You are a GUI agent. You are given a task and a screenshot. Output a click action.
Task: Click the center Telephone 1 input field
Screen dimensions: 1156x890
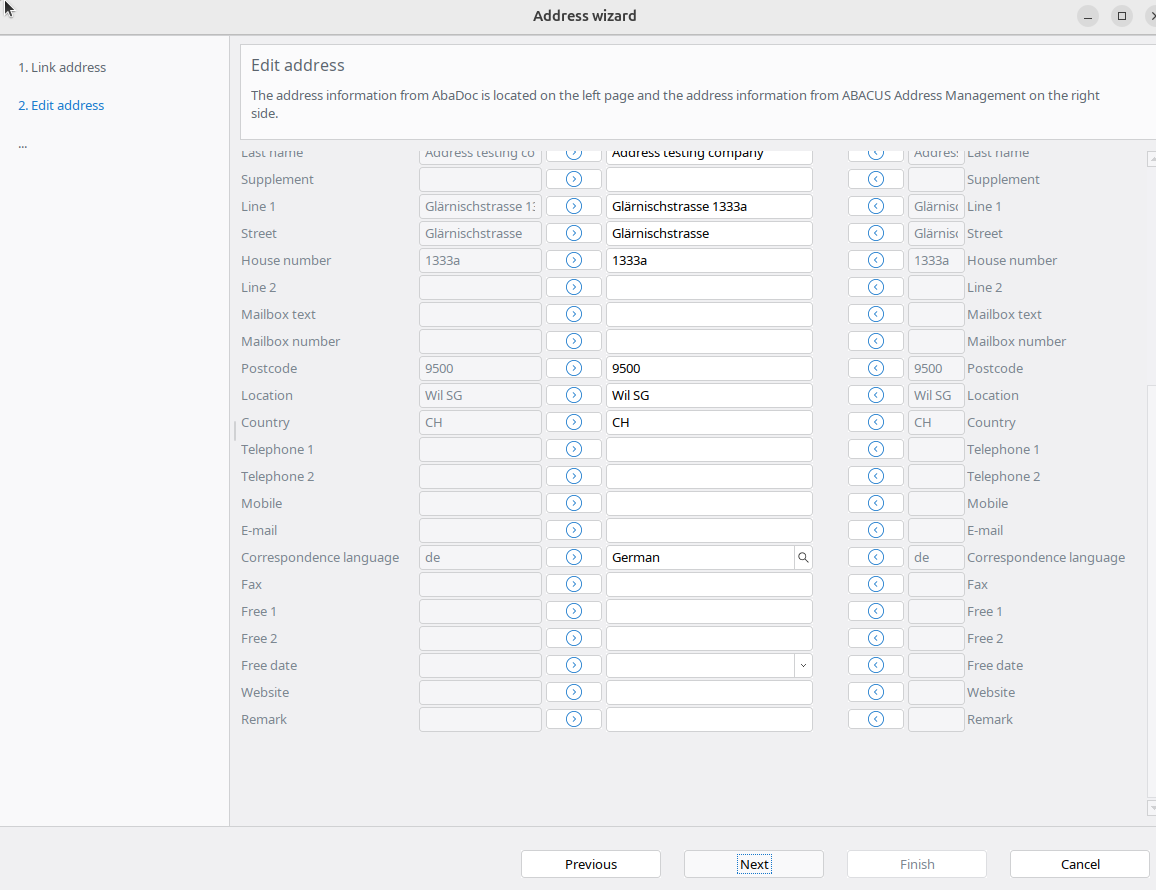pos(708,449)
